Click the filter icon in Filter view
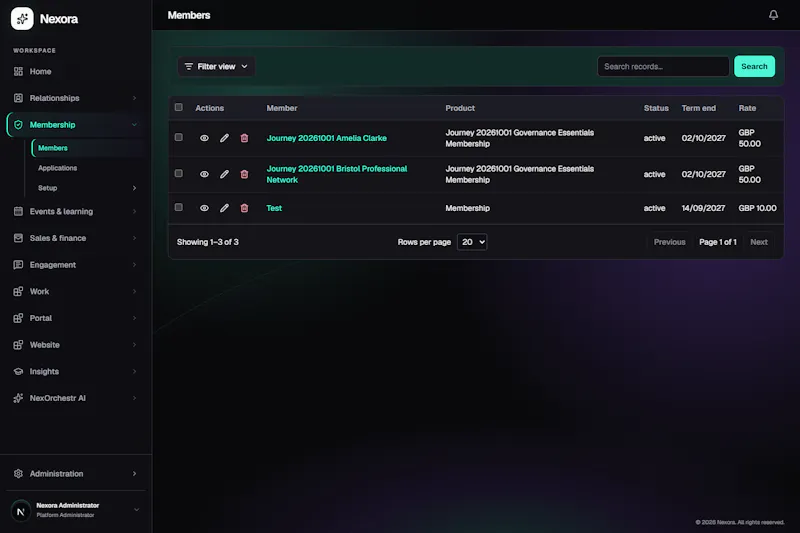This screenshot has height=533, width=800. click(189, 67)
